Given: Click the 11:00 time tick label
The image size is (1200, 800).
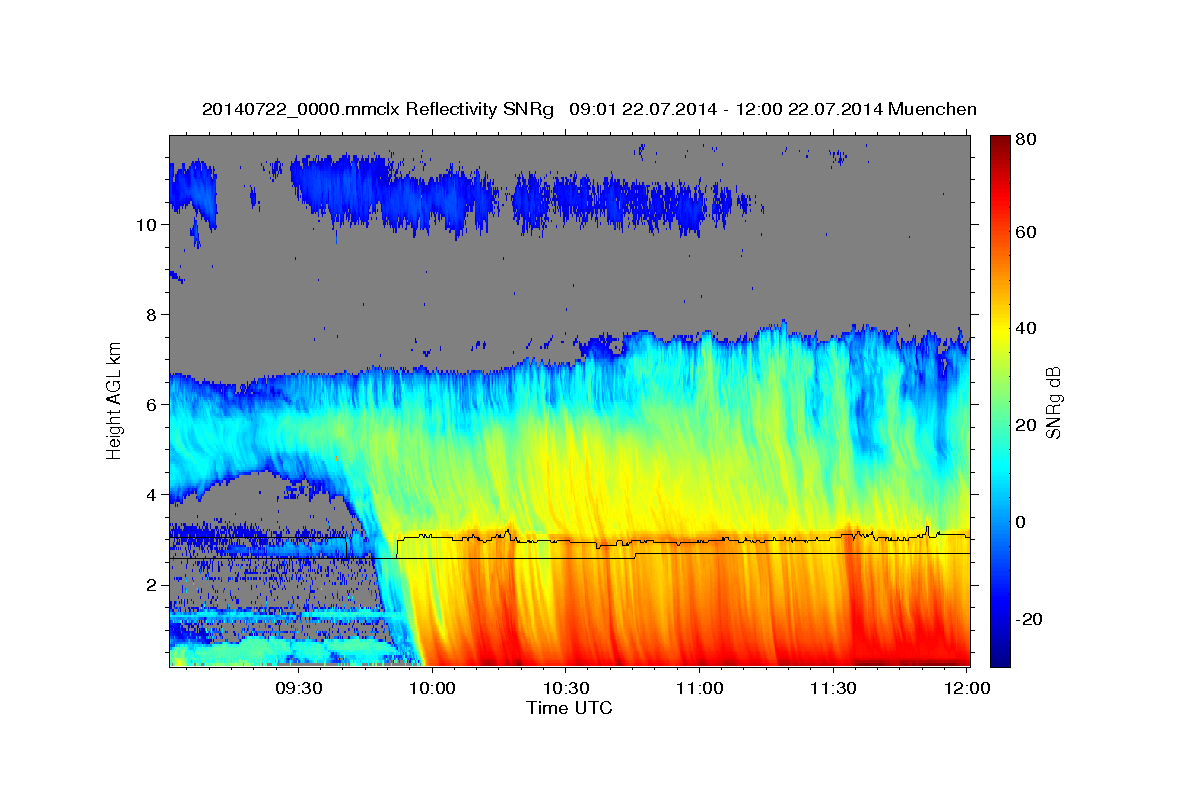Looking at the screenshot, I should pos(700,688).
